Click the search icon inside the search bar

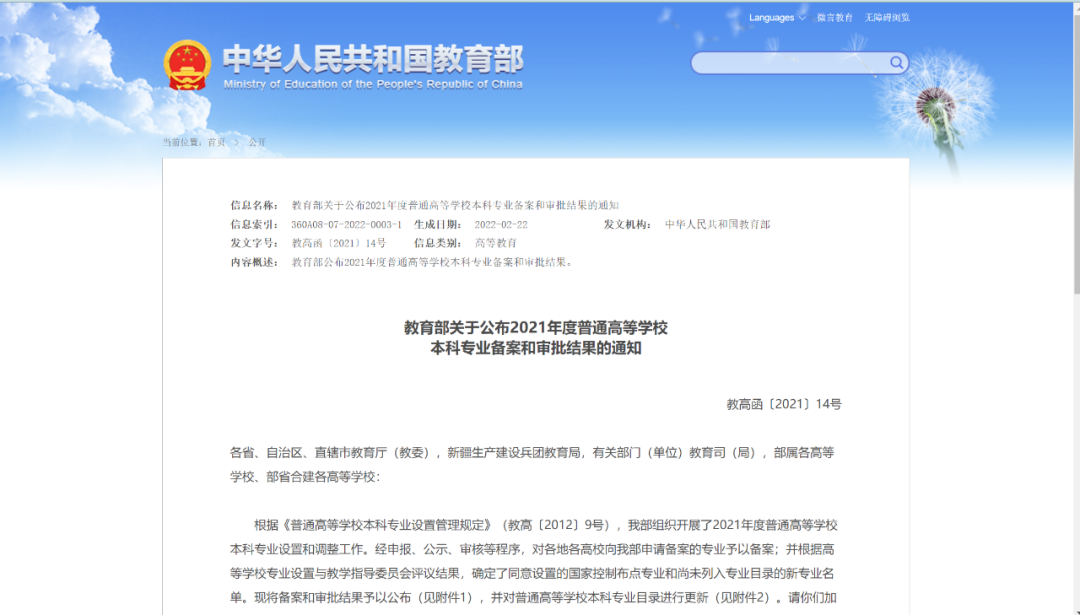(x=896, y=62)
